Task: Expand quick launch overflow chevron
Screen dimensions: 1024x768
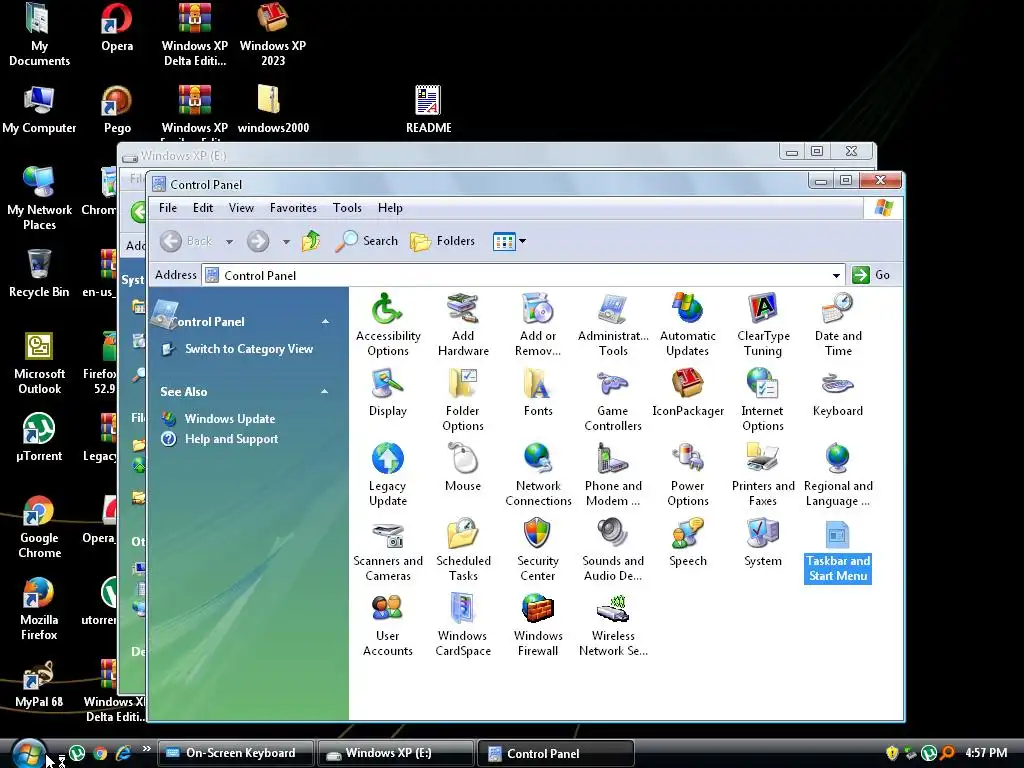Action: pos(146,748)
